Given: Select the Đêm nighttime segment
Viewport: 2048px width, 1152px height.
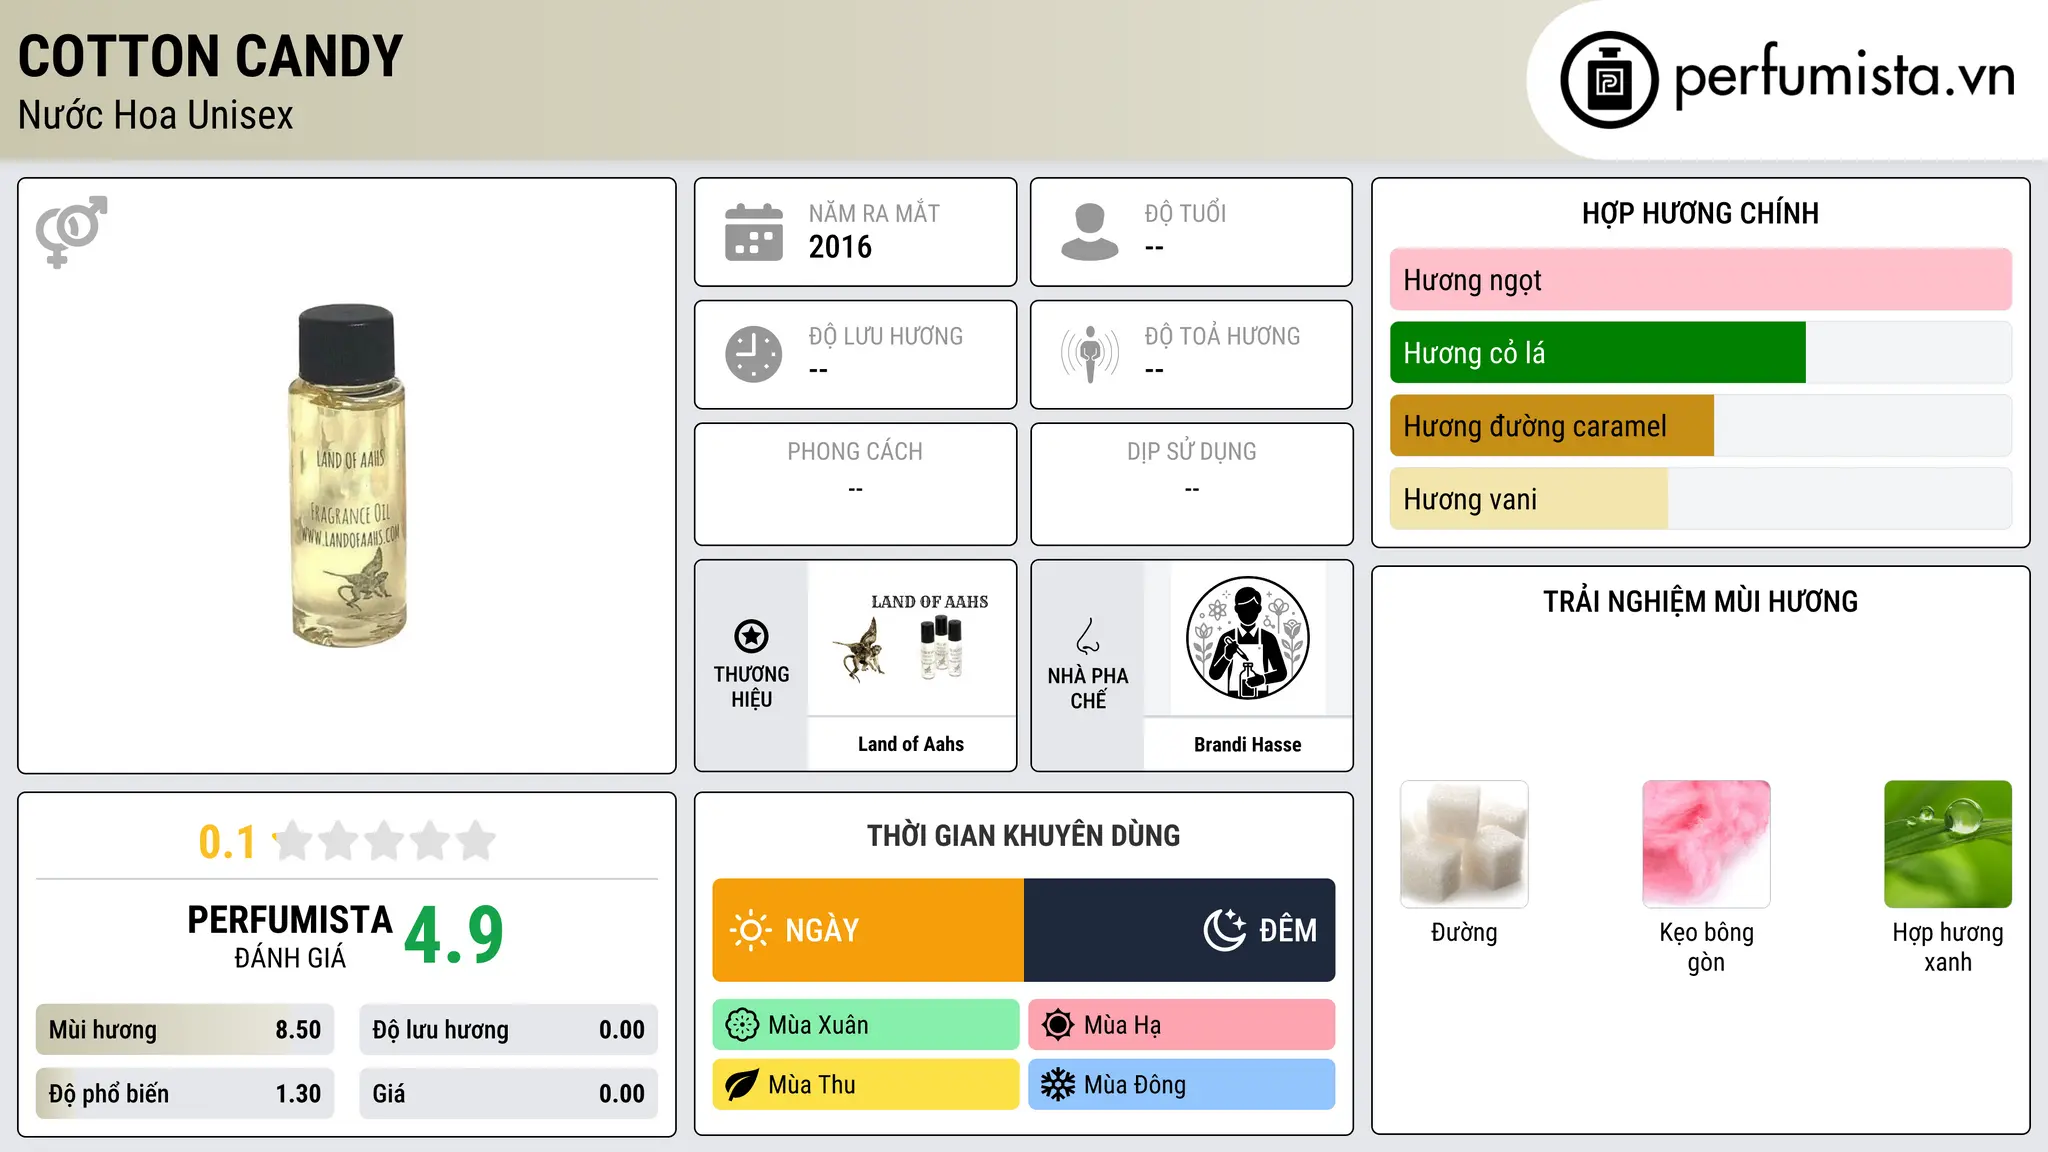Looking at the screenshot, I should [x=1180, y=930].
